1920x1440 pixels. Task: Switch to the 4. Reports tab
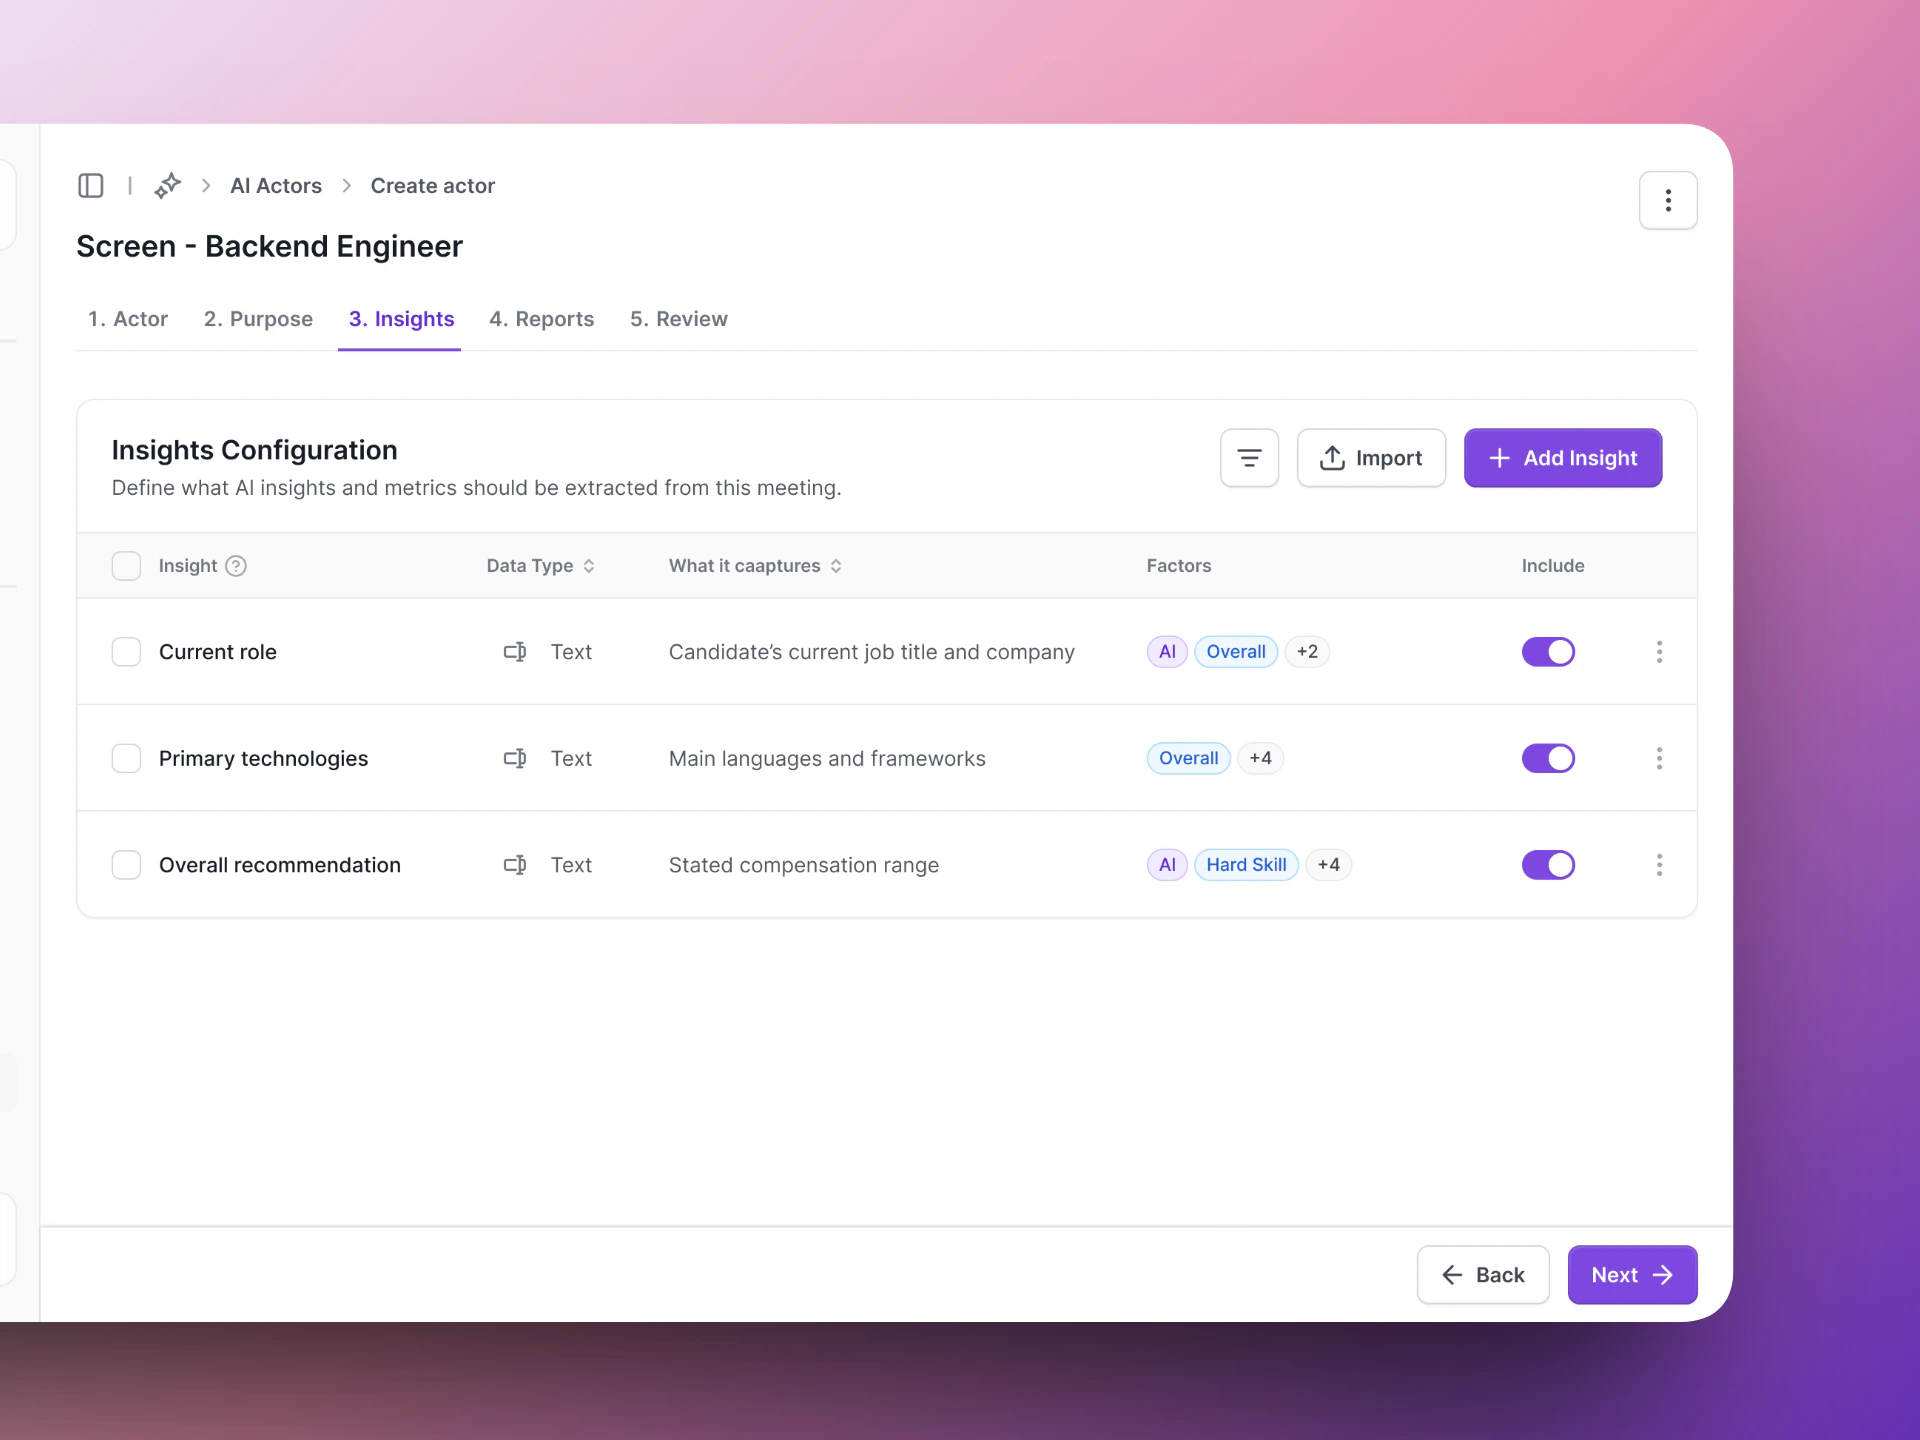(541, 319)
